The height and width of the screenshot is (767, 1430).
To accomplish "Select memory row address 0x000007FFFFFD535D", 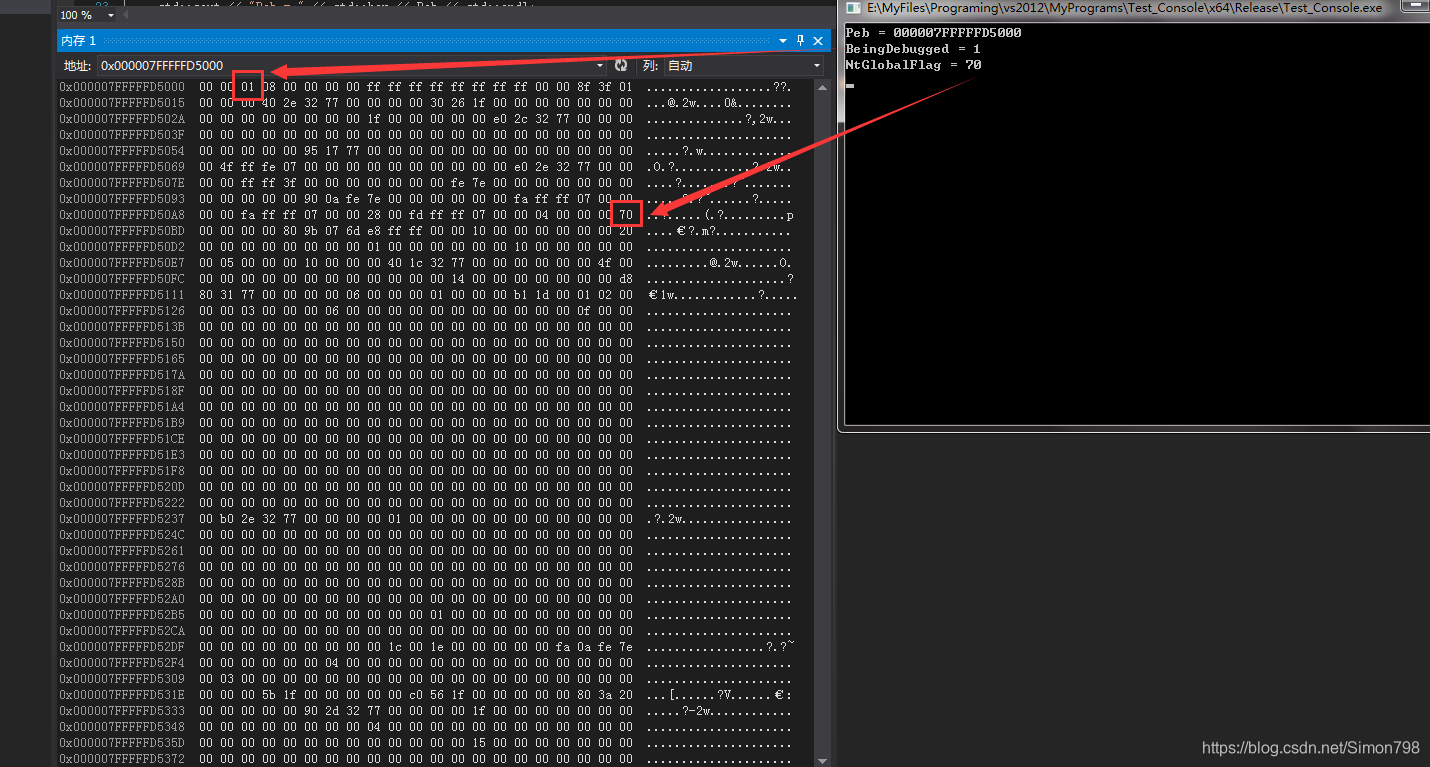I will point(122,743).
